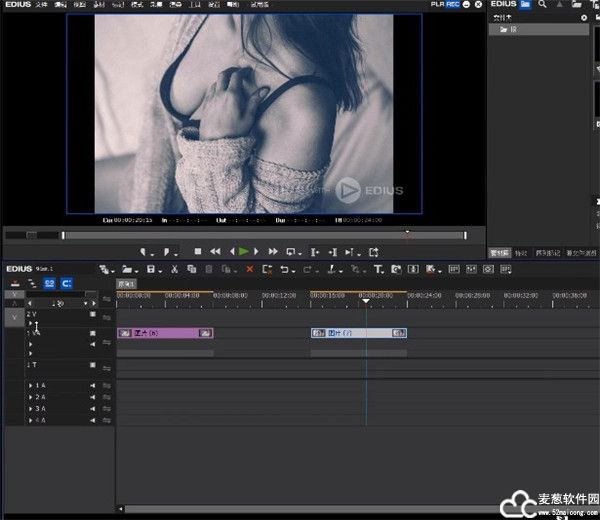Expand audio track 2 A
Image resolution: width=600 pixels, height=520 pixels.
pyautogui.click(x=31, y=397)
